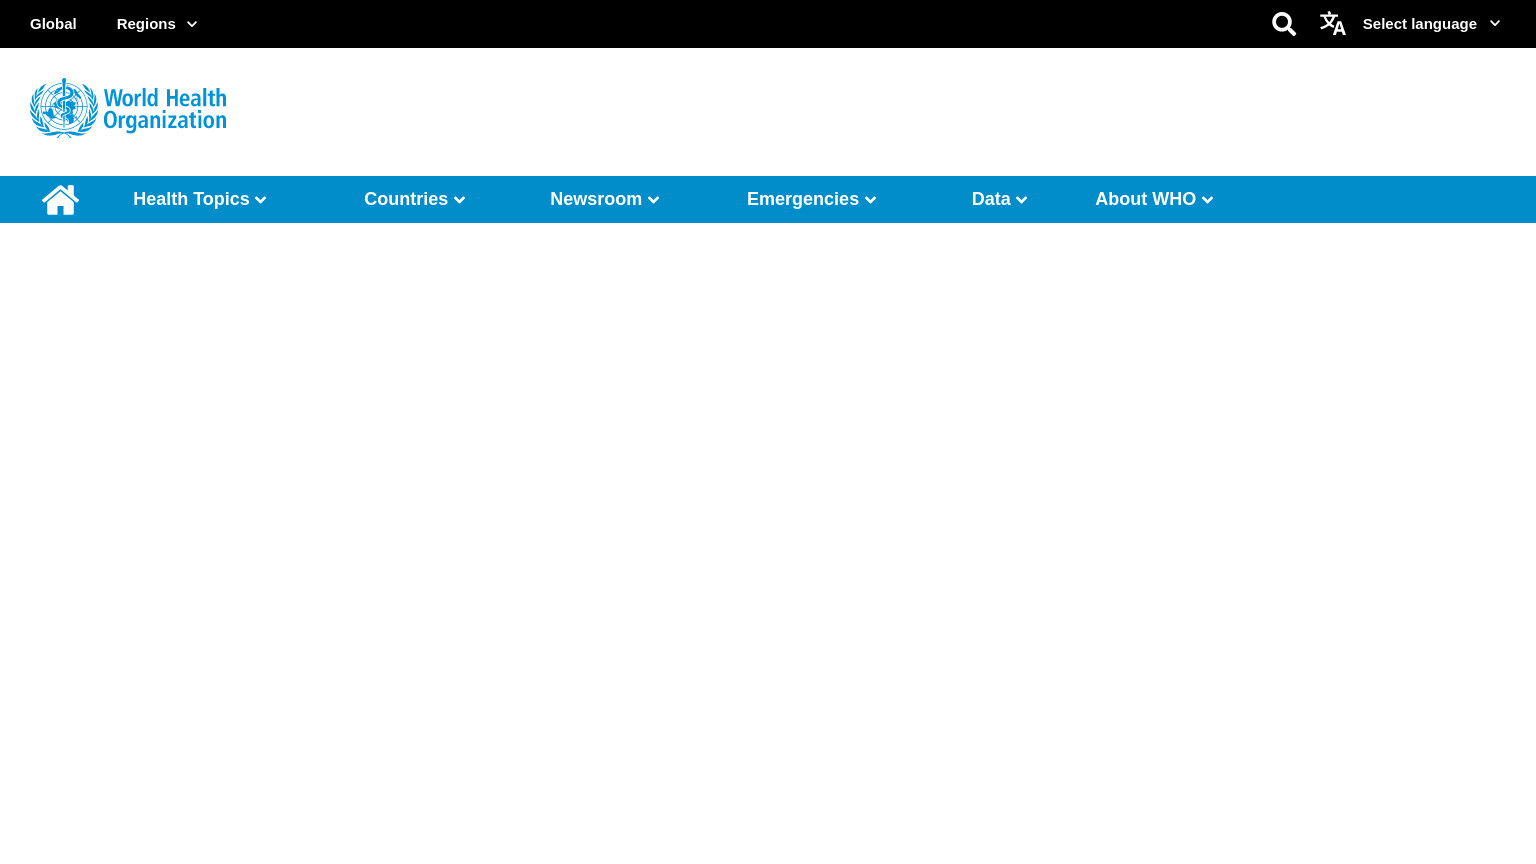Open the Global link
Image resolution: width=1536 pixels, height=864 pixels.
coord(53,24)
